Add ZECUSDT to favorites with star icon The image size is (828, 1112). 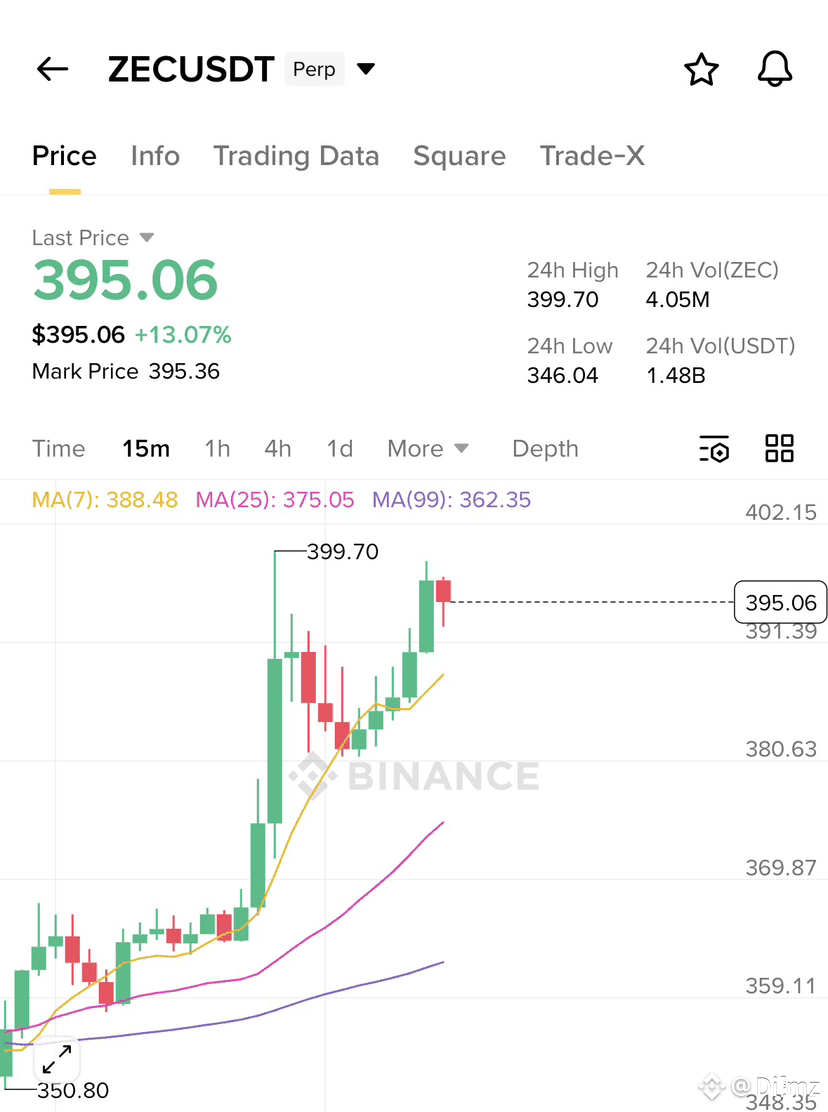tap(701, 70)
